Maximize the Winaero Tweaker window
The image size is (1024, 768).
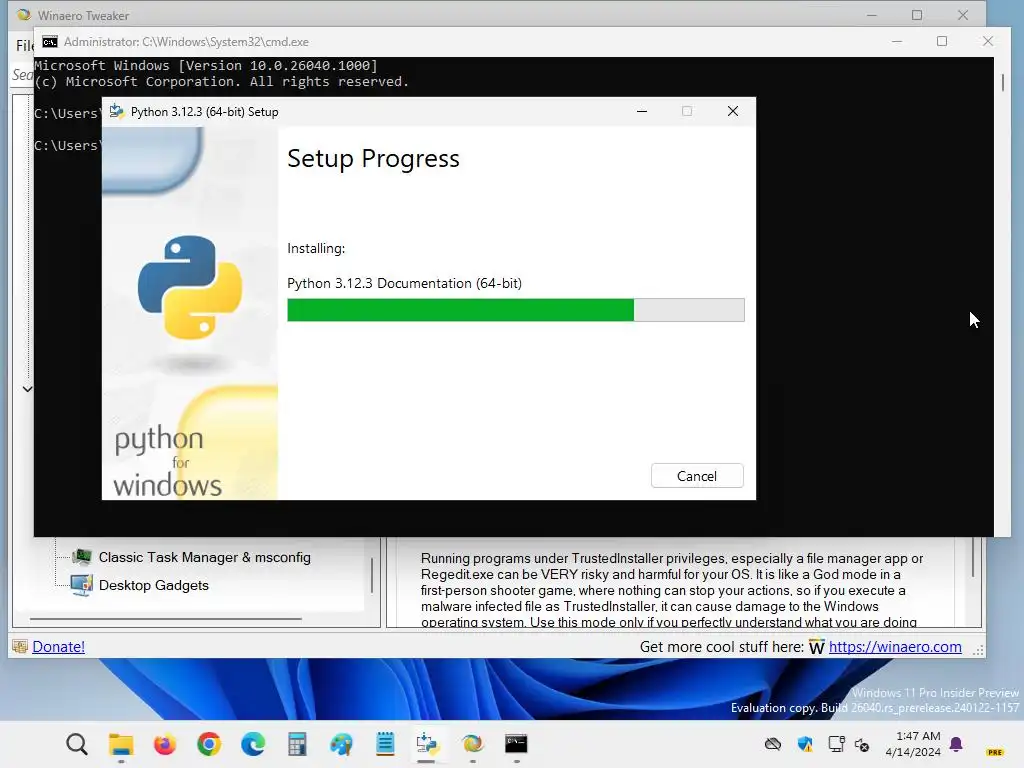point(917,14)
